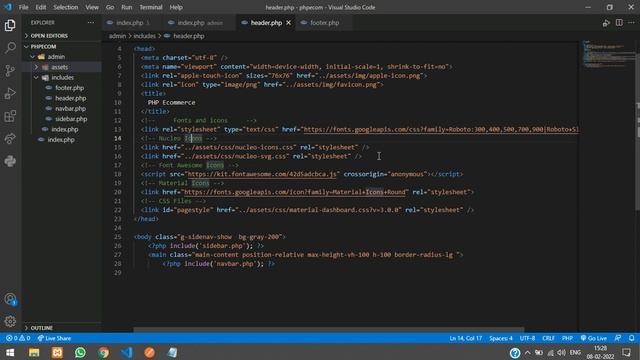This screenshot has width=640, height=360.
Task: Open the Run and Debug view
Action: [x=10, y=93]
